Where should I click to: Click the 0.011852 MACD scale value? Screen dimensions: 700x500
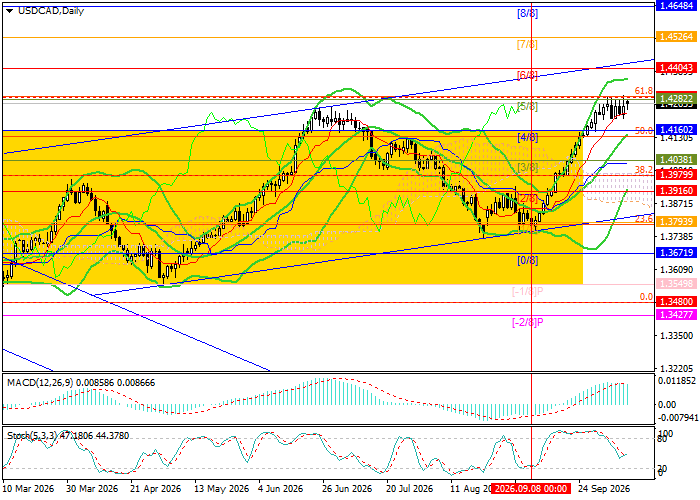677,381
